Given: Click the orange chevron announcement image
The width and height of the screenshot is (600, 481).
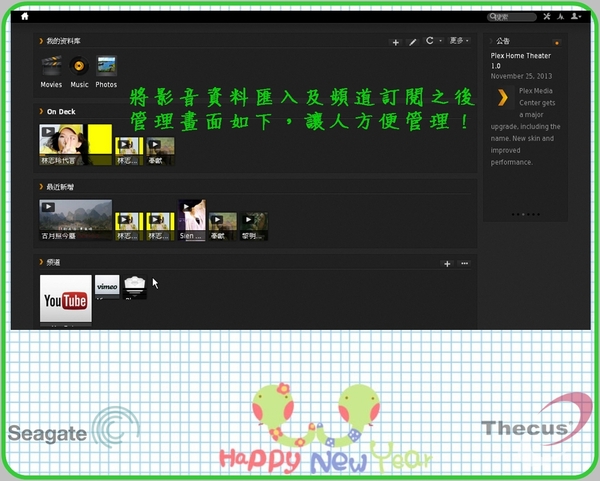Looking at the screenshot, I should coord(503,97).
